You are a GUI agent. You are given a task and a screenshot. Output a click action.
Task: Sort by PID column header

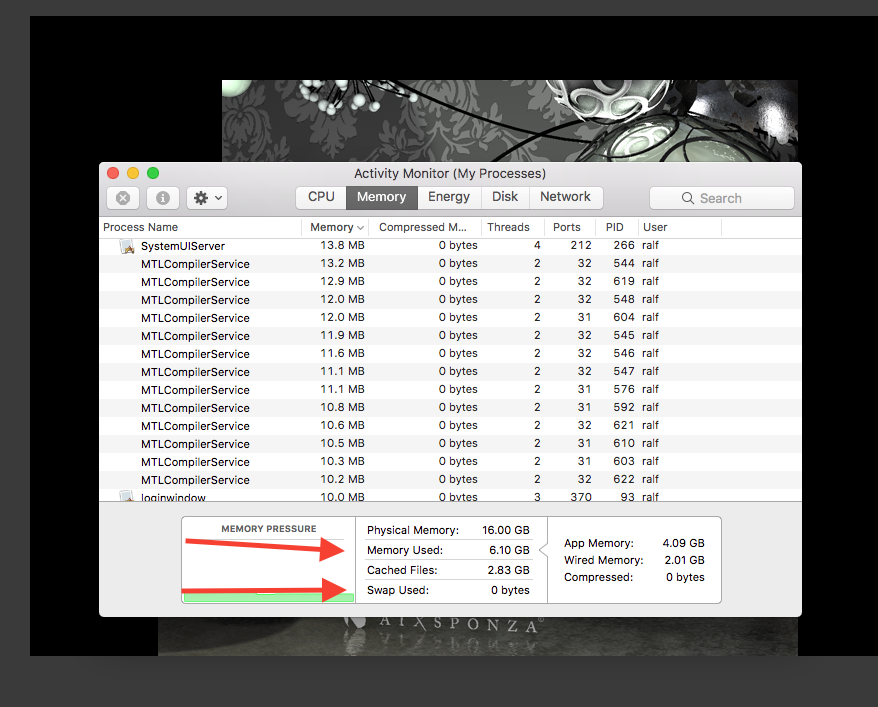[616, 227]
